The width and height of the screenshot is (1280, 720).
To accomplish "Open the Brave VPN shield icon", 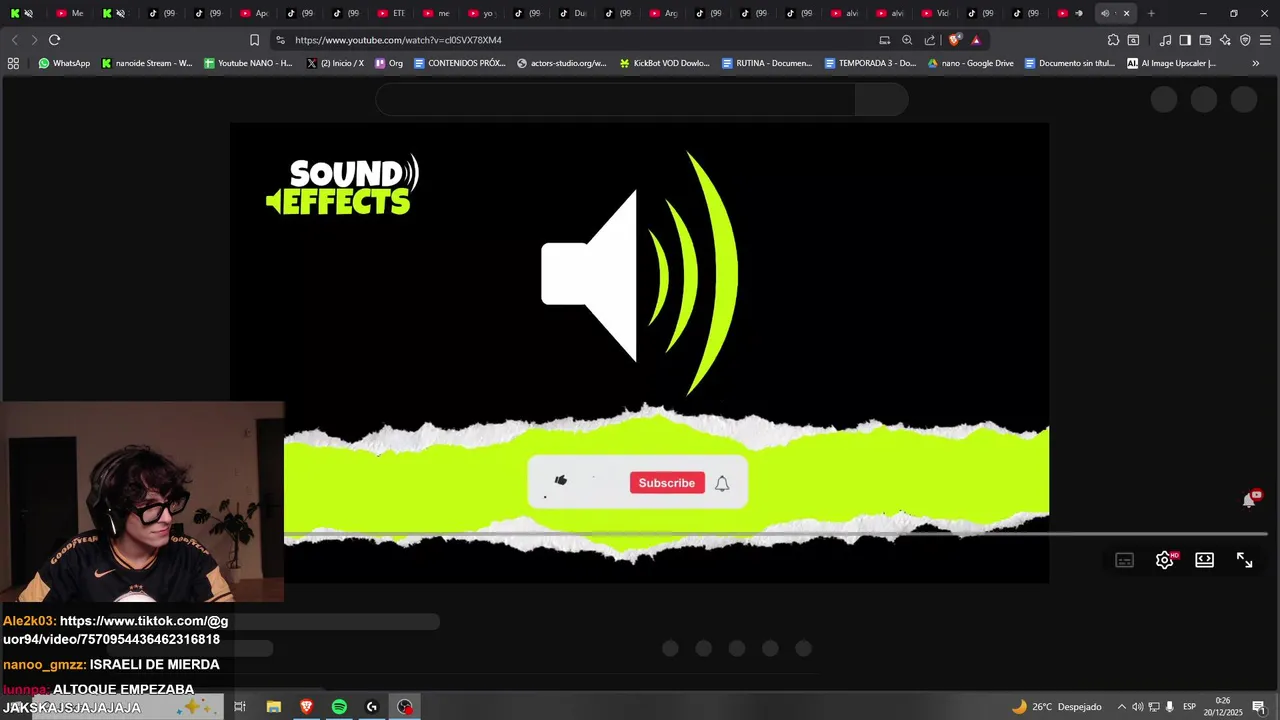I will pyautogui.click(x=1245, y=40).
